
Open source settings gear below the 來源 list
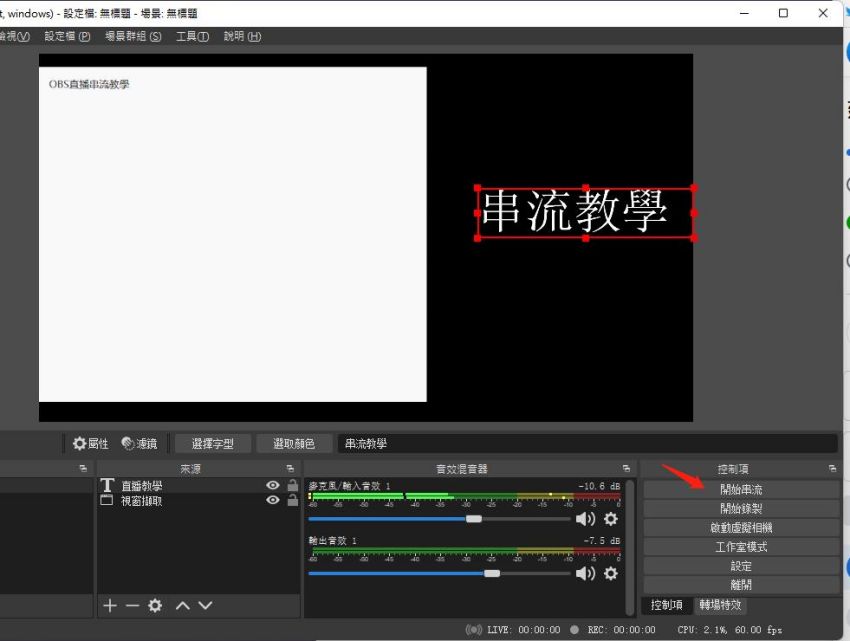(154, 605)
